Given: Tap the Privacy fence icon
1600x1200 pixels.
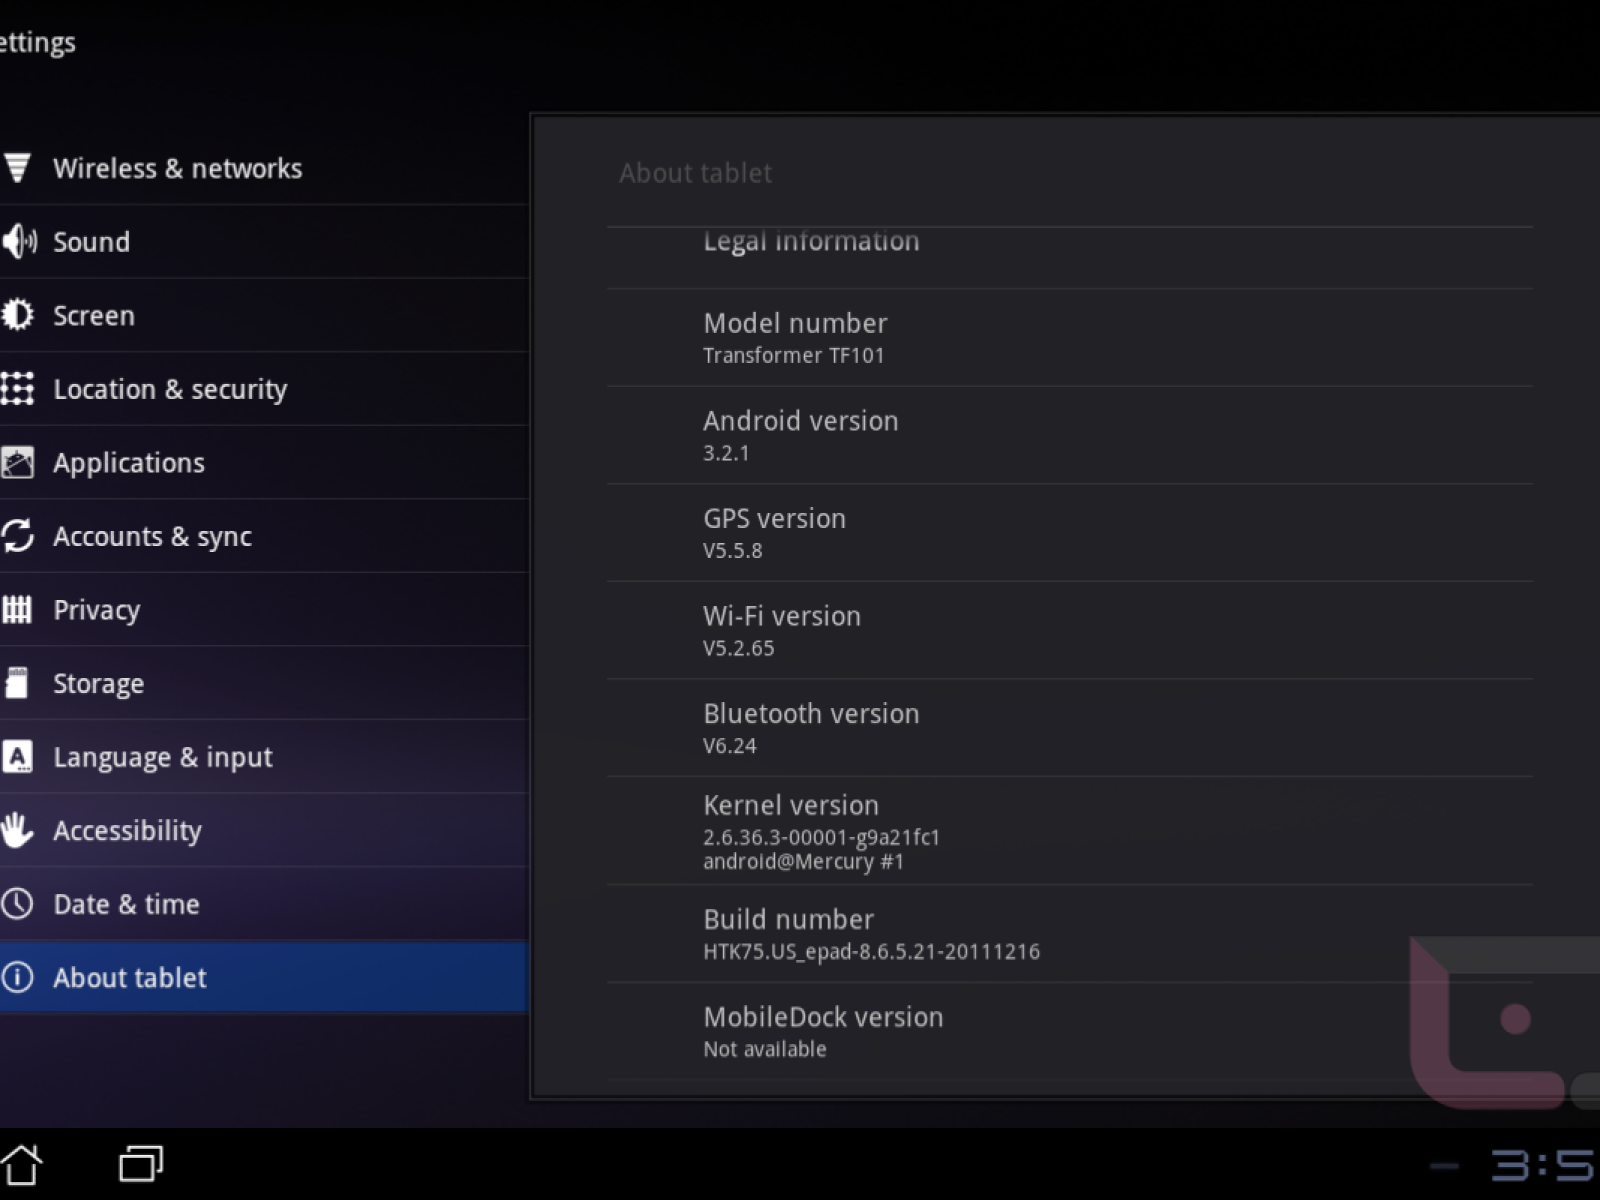Looking at the screenshot, I should point(17,610).
